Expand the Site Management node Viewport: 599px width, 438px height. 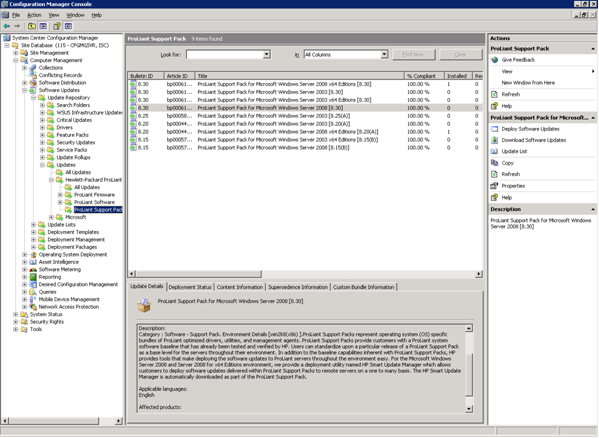tap(16, 53)
